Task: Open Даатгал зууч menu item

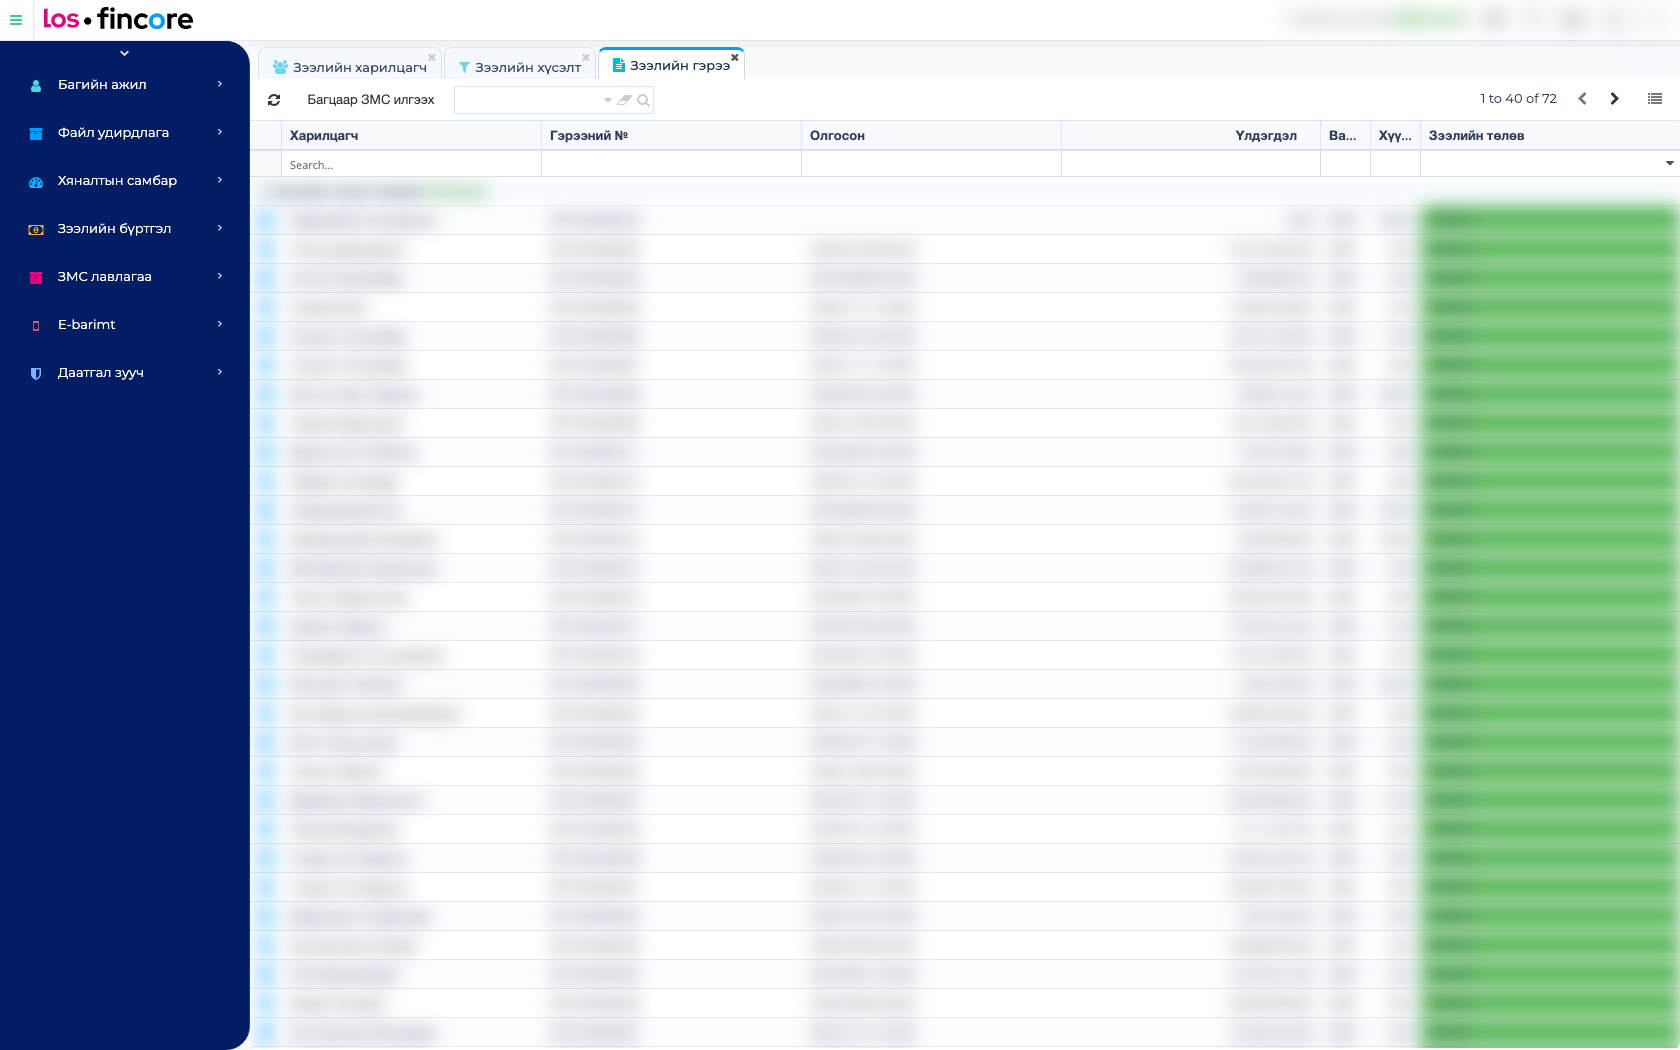Action: point(125,373)
